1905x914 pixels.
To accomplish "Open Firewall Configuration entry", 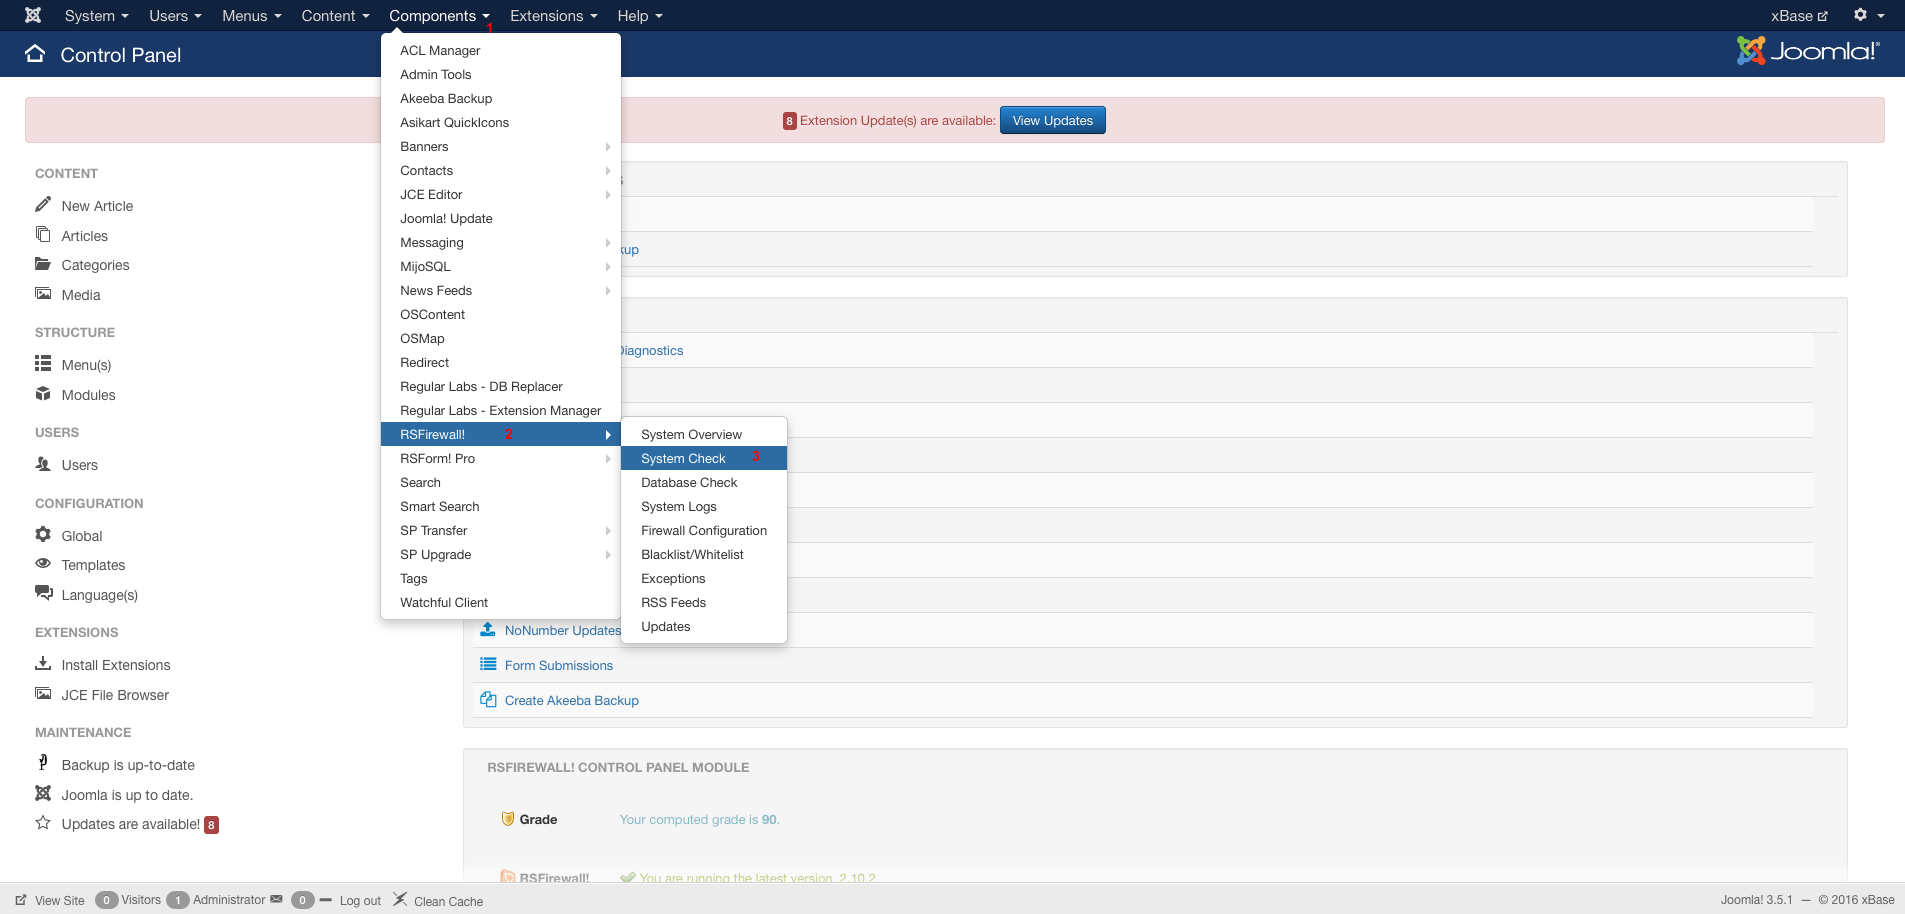I will point(704,530).
